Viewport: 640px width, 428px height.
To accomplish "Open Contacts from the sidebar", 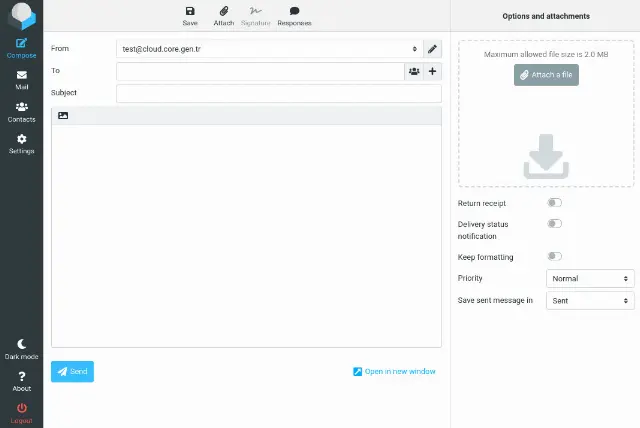I will pyautogui.click(x=21, y=112).
